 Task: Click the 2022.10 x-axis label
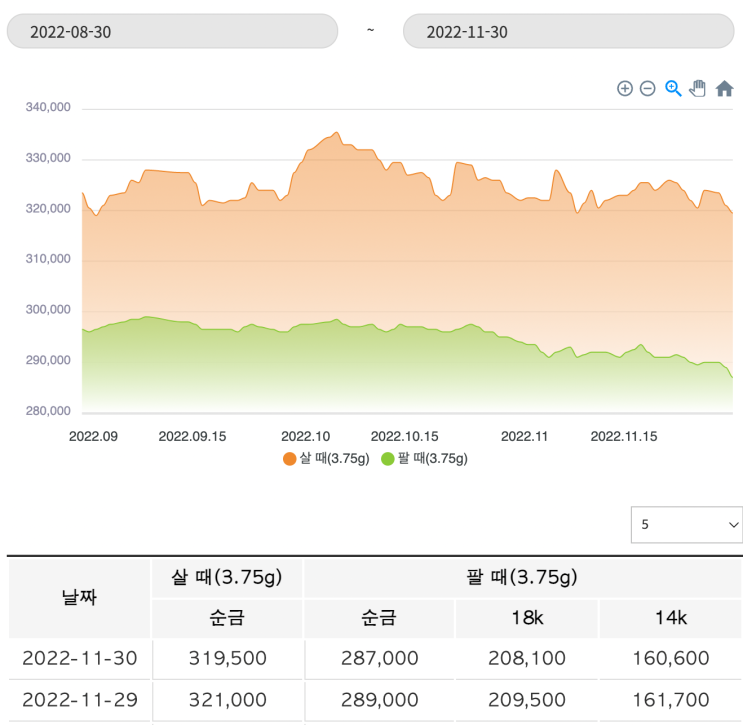pyautogui.click(x=305, y=436)
